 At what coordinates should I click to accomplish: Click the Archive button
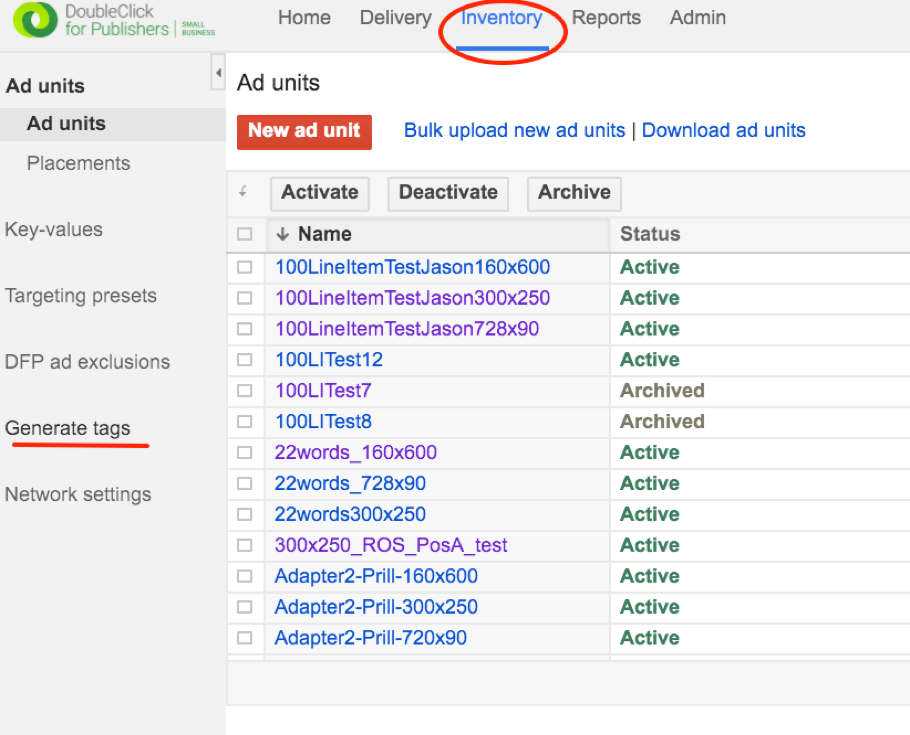574,194
